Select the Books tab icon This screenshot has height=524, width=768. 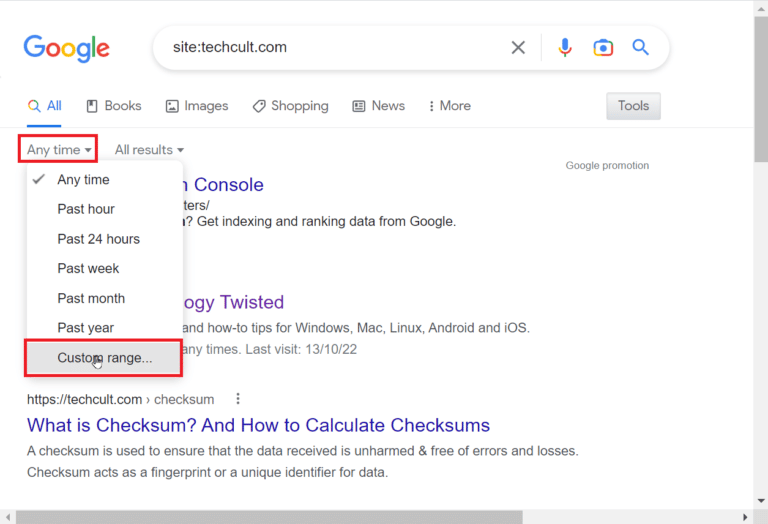click(x=92, y=106)
